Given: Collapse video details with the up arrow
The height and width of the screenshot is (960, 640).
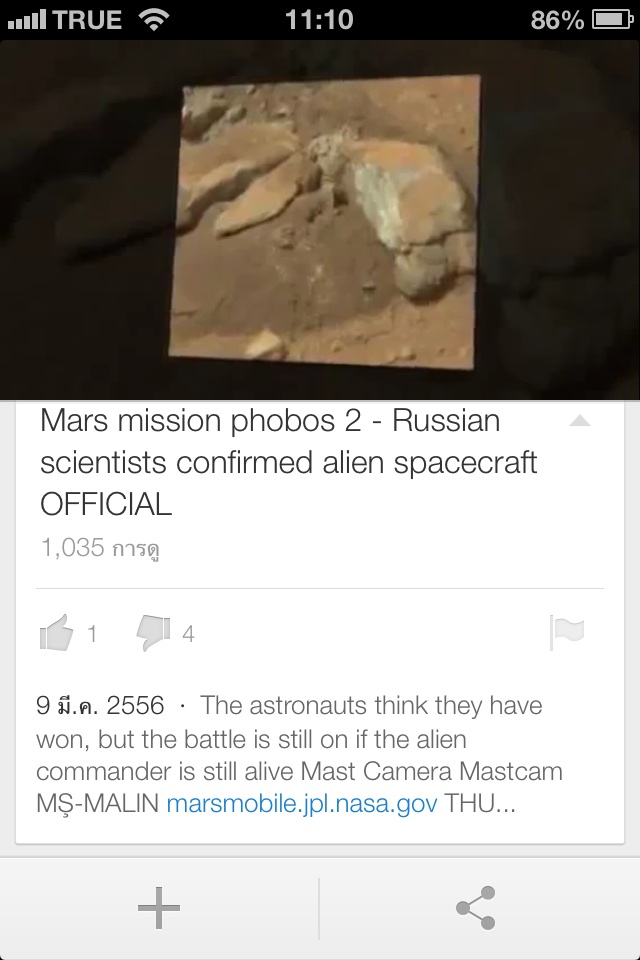Looking at the screenshot, I should coord(579,420).
